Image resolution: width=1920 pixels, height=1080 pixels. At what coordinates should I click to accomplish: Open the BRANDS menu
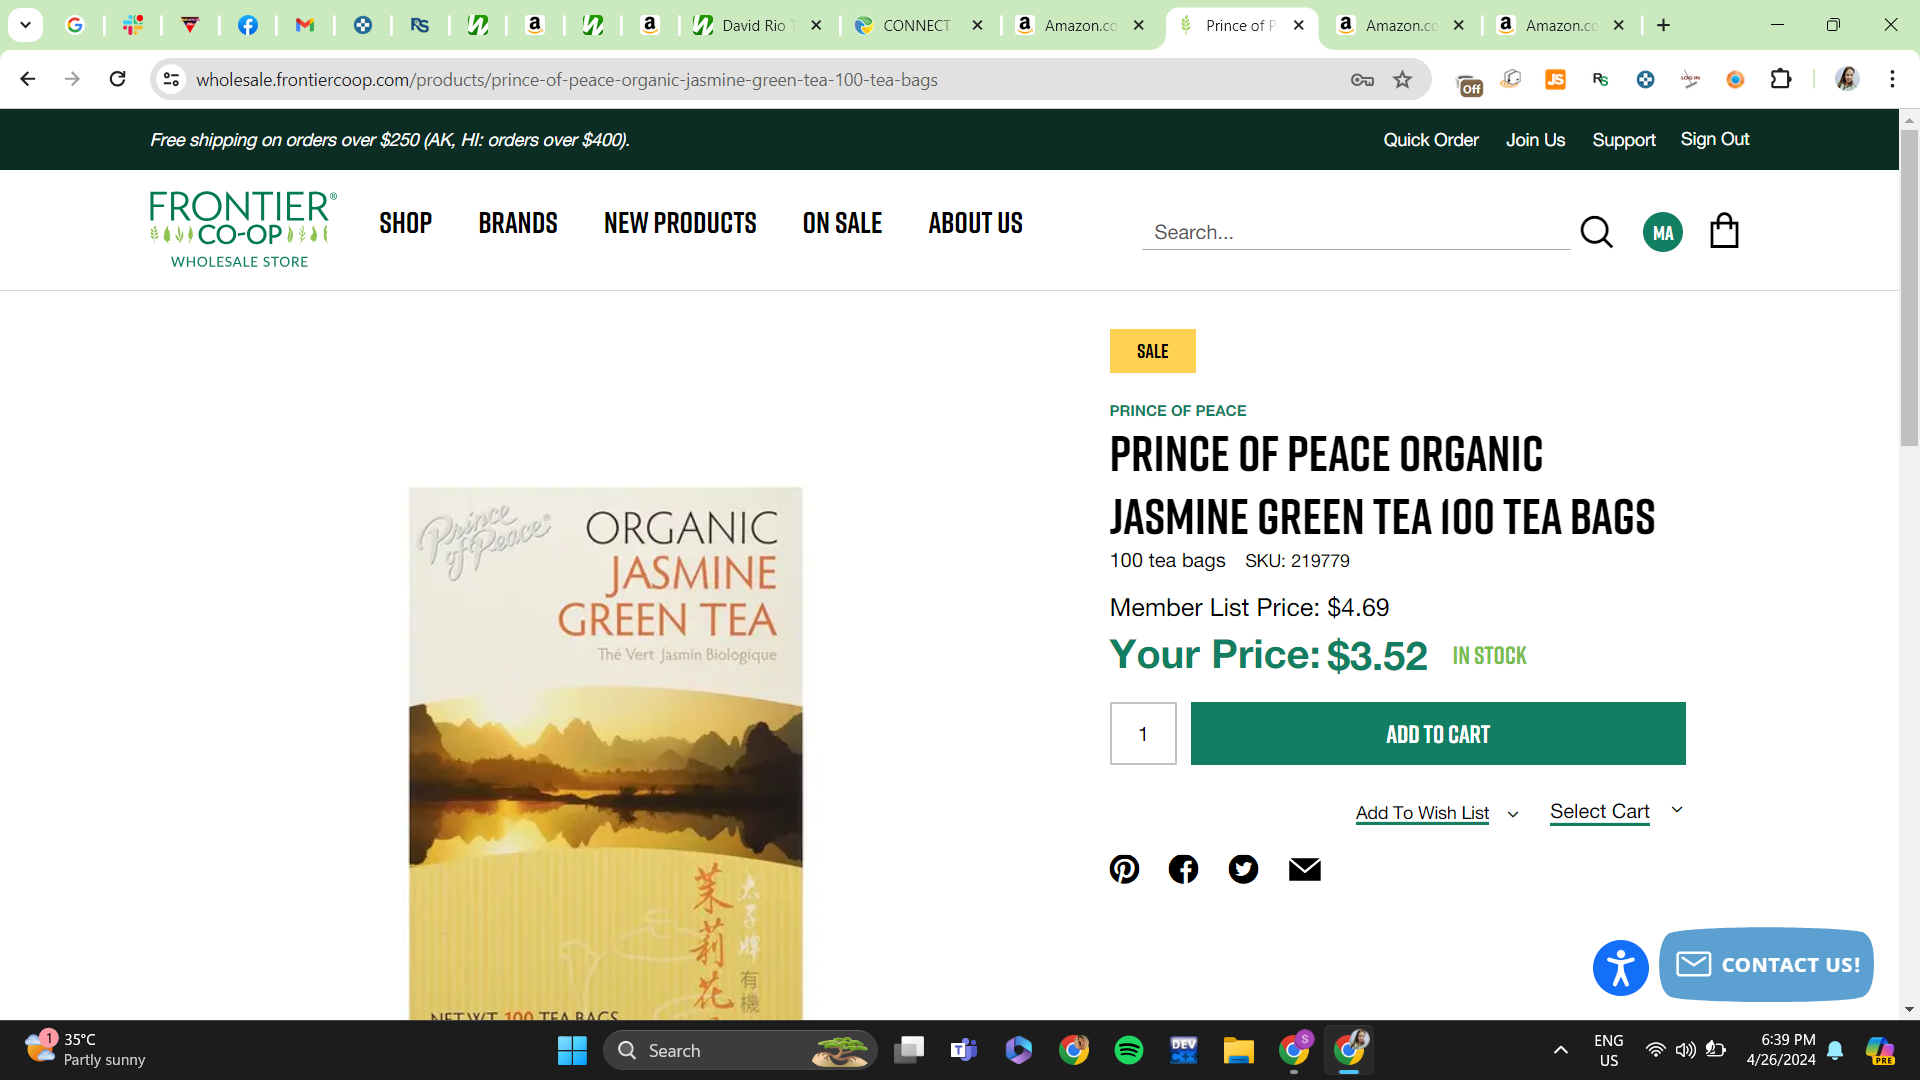coord(518,223)
